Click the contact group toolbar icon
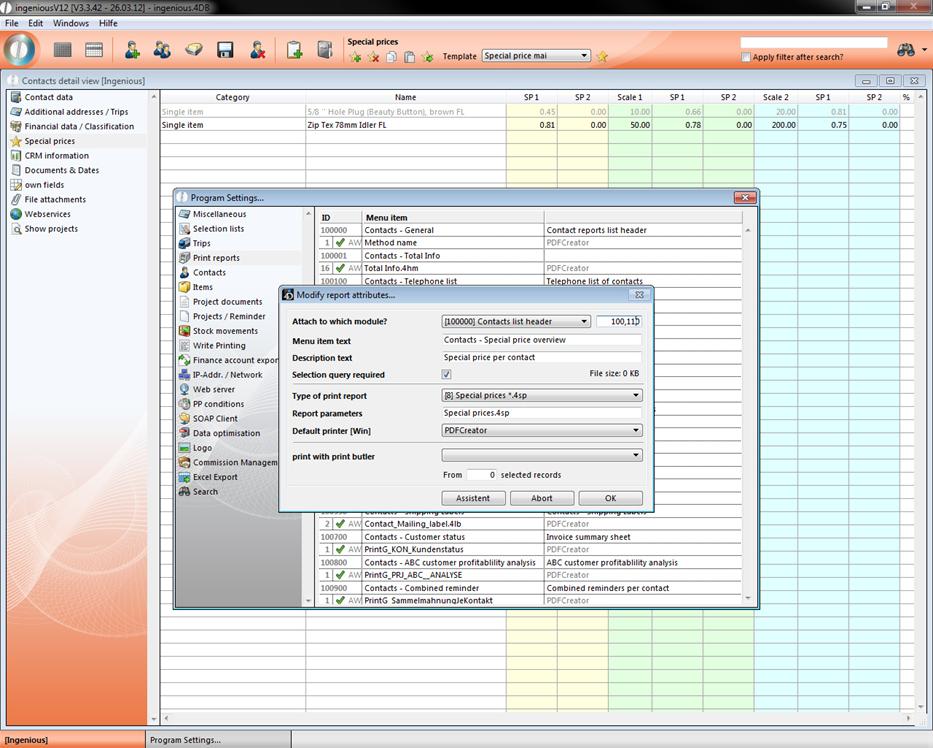The image size is (933, 748). [162, 50]
